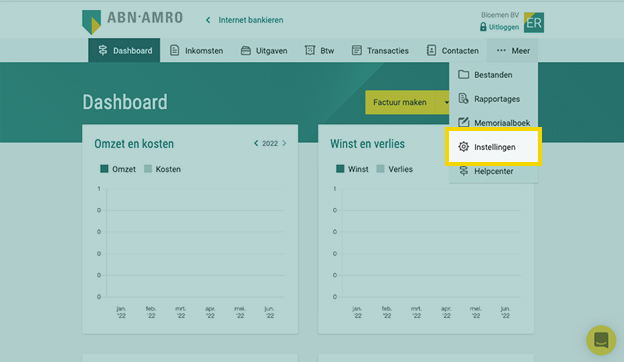
Task: Open the Dashboard tab
Action: pos(124,50)
